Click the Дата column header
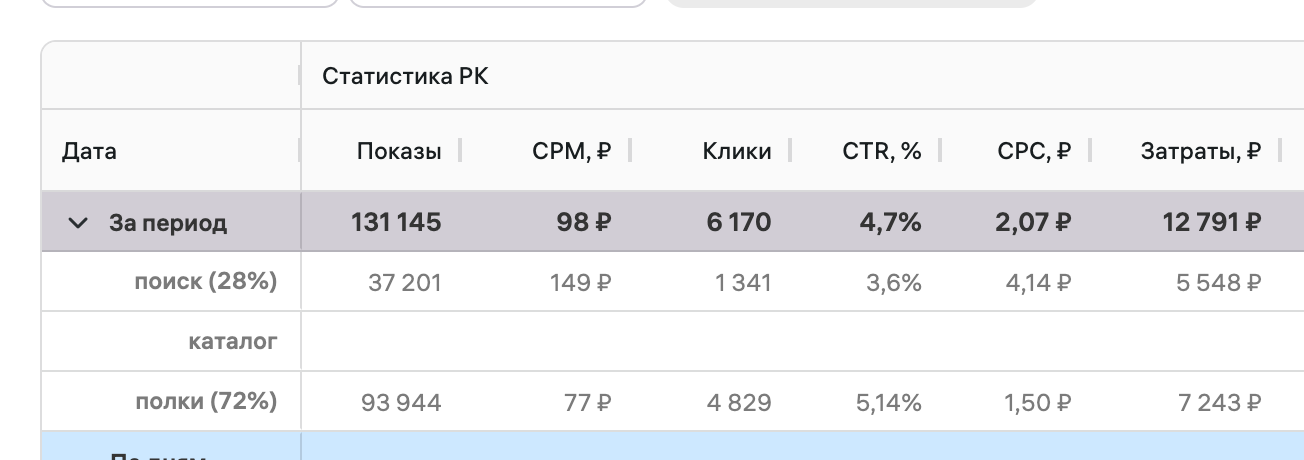1304x460 pixels. [89, 151]
